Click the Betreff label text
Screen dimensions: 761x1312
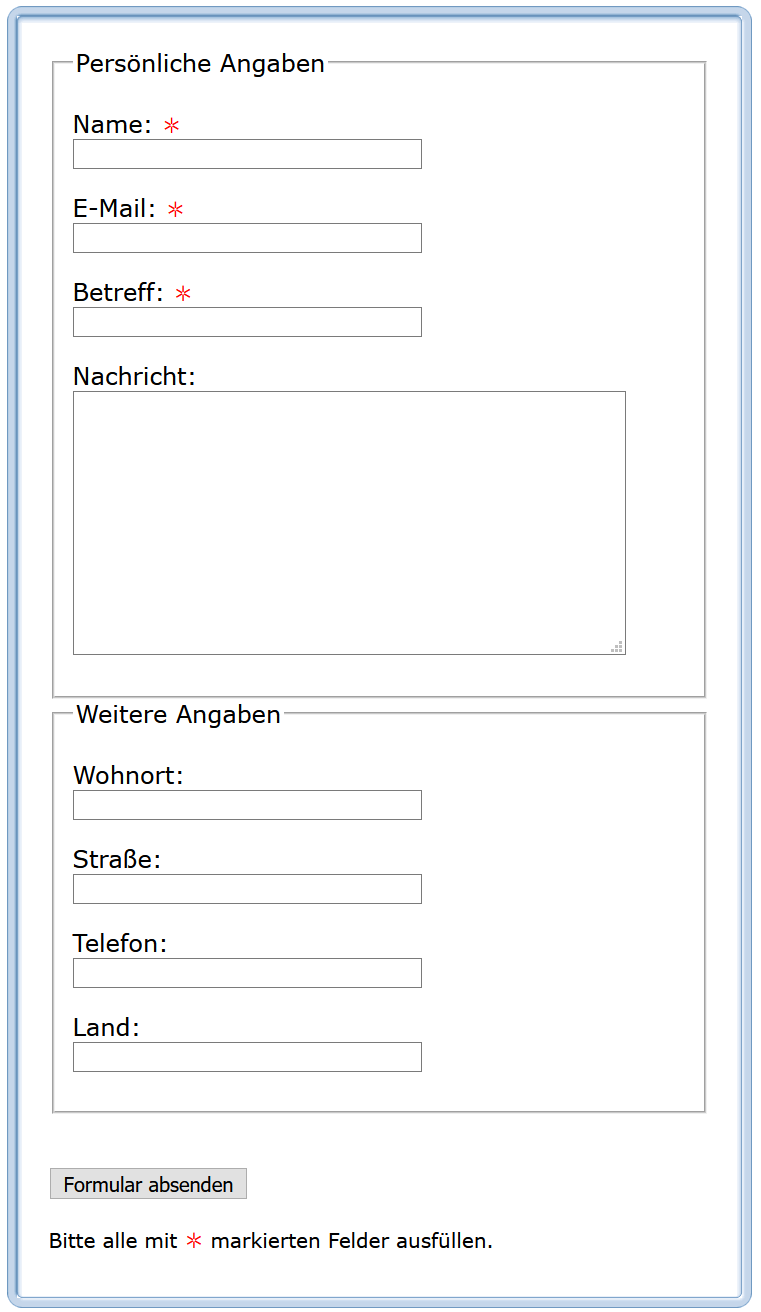(x=118, y=293)
